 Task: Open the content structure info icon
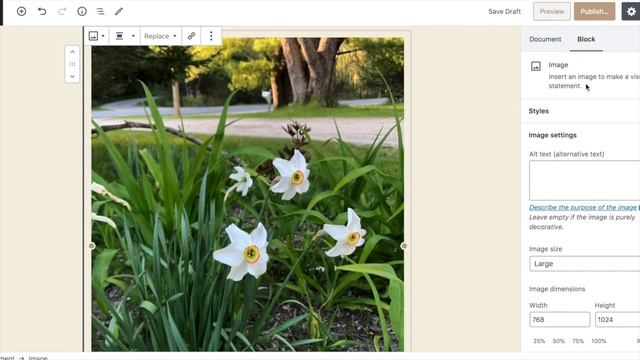tap(82, 11)
